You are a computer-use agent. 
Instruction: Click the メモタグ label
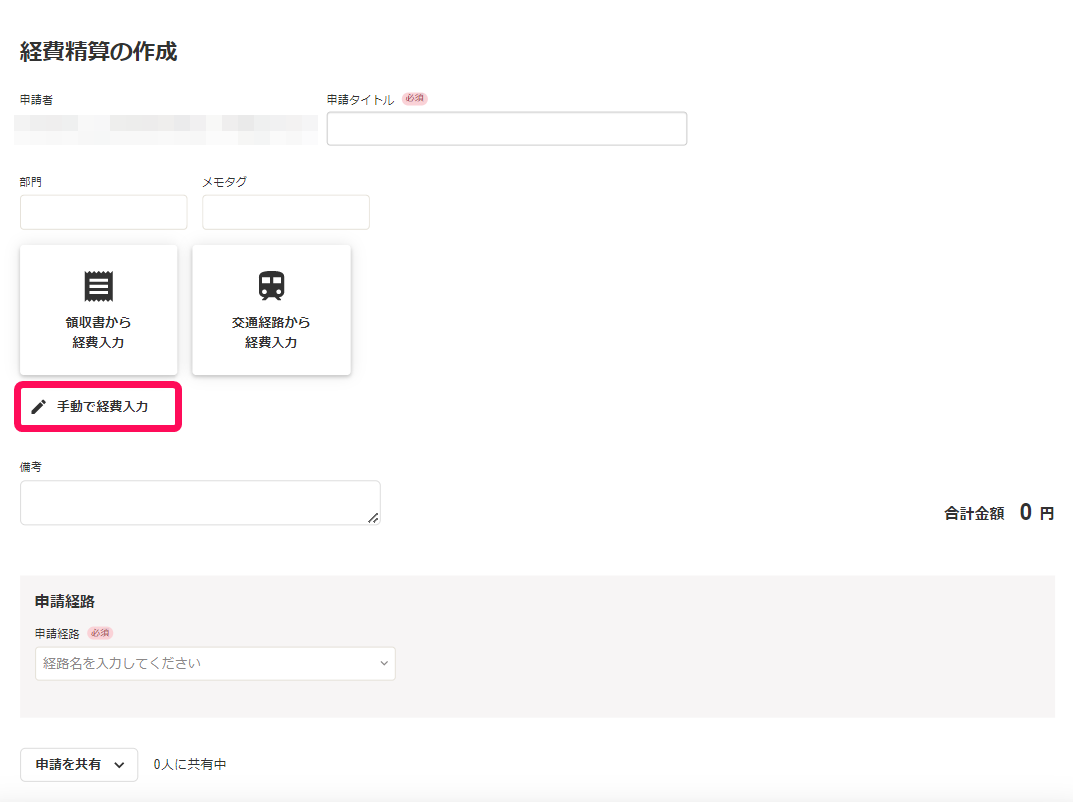point(224,182)
